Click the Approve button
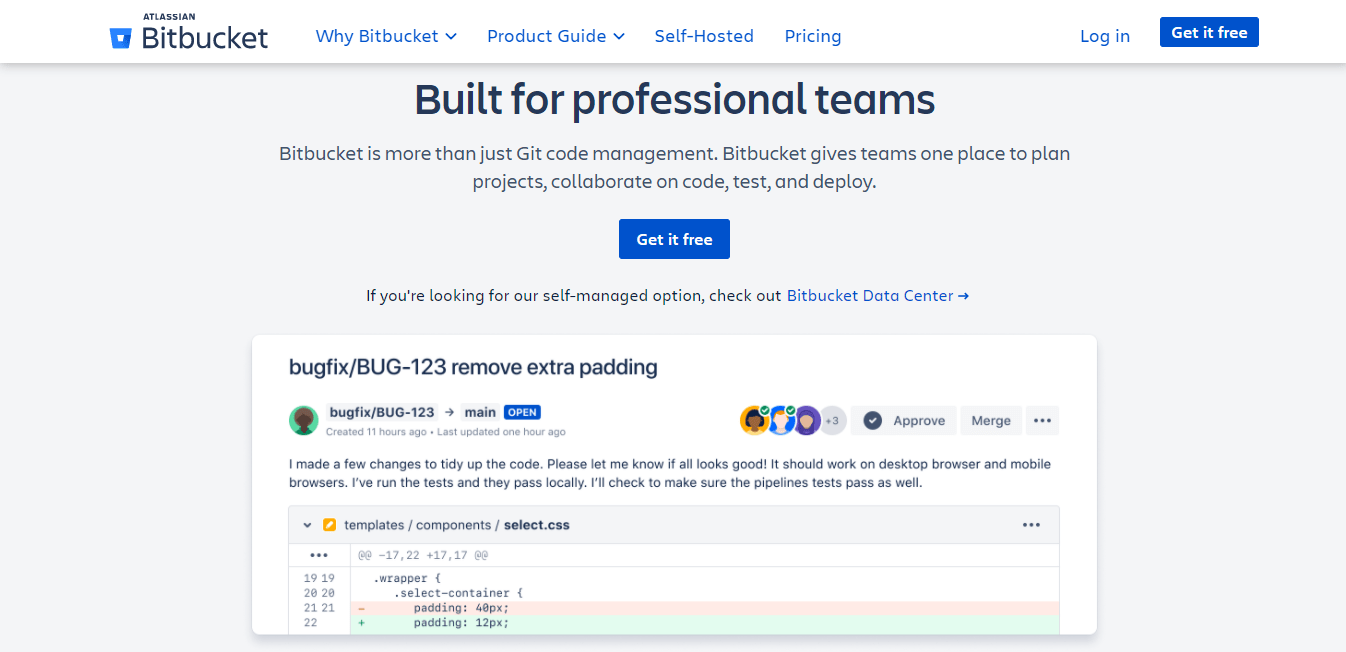This screenshot has height=652, width=1346. click(x=904, y=421)
